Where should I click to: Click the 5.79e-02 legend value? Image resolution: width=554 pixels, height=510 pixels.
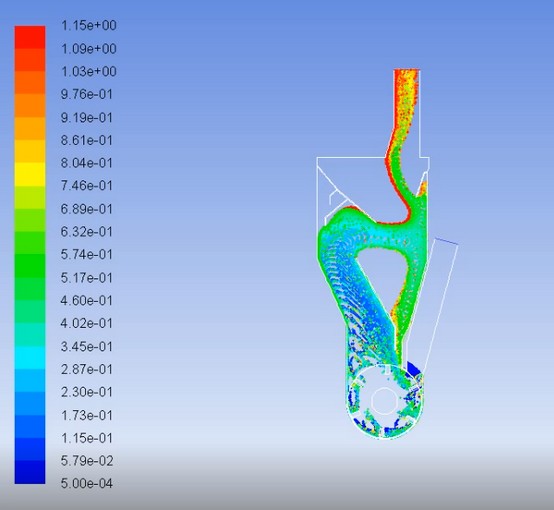coord(87,461)
